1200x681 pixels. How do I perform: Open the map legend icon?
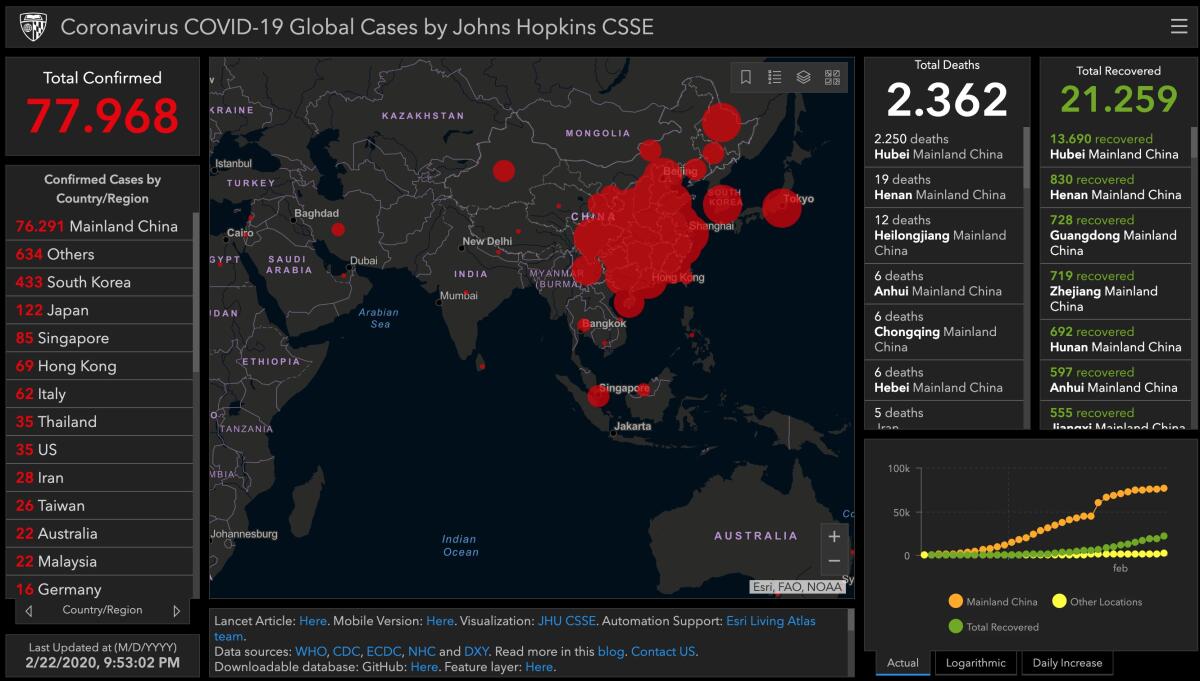pos(774,76)
